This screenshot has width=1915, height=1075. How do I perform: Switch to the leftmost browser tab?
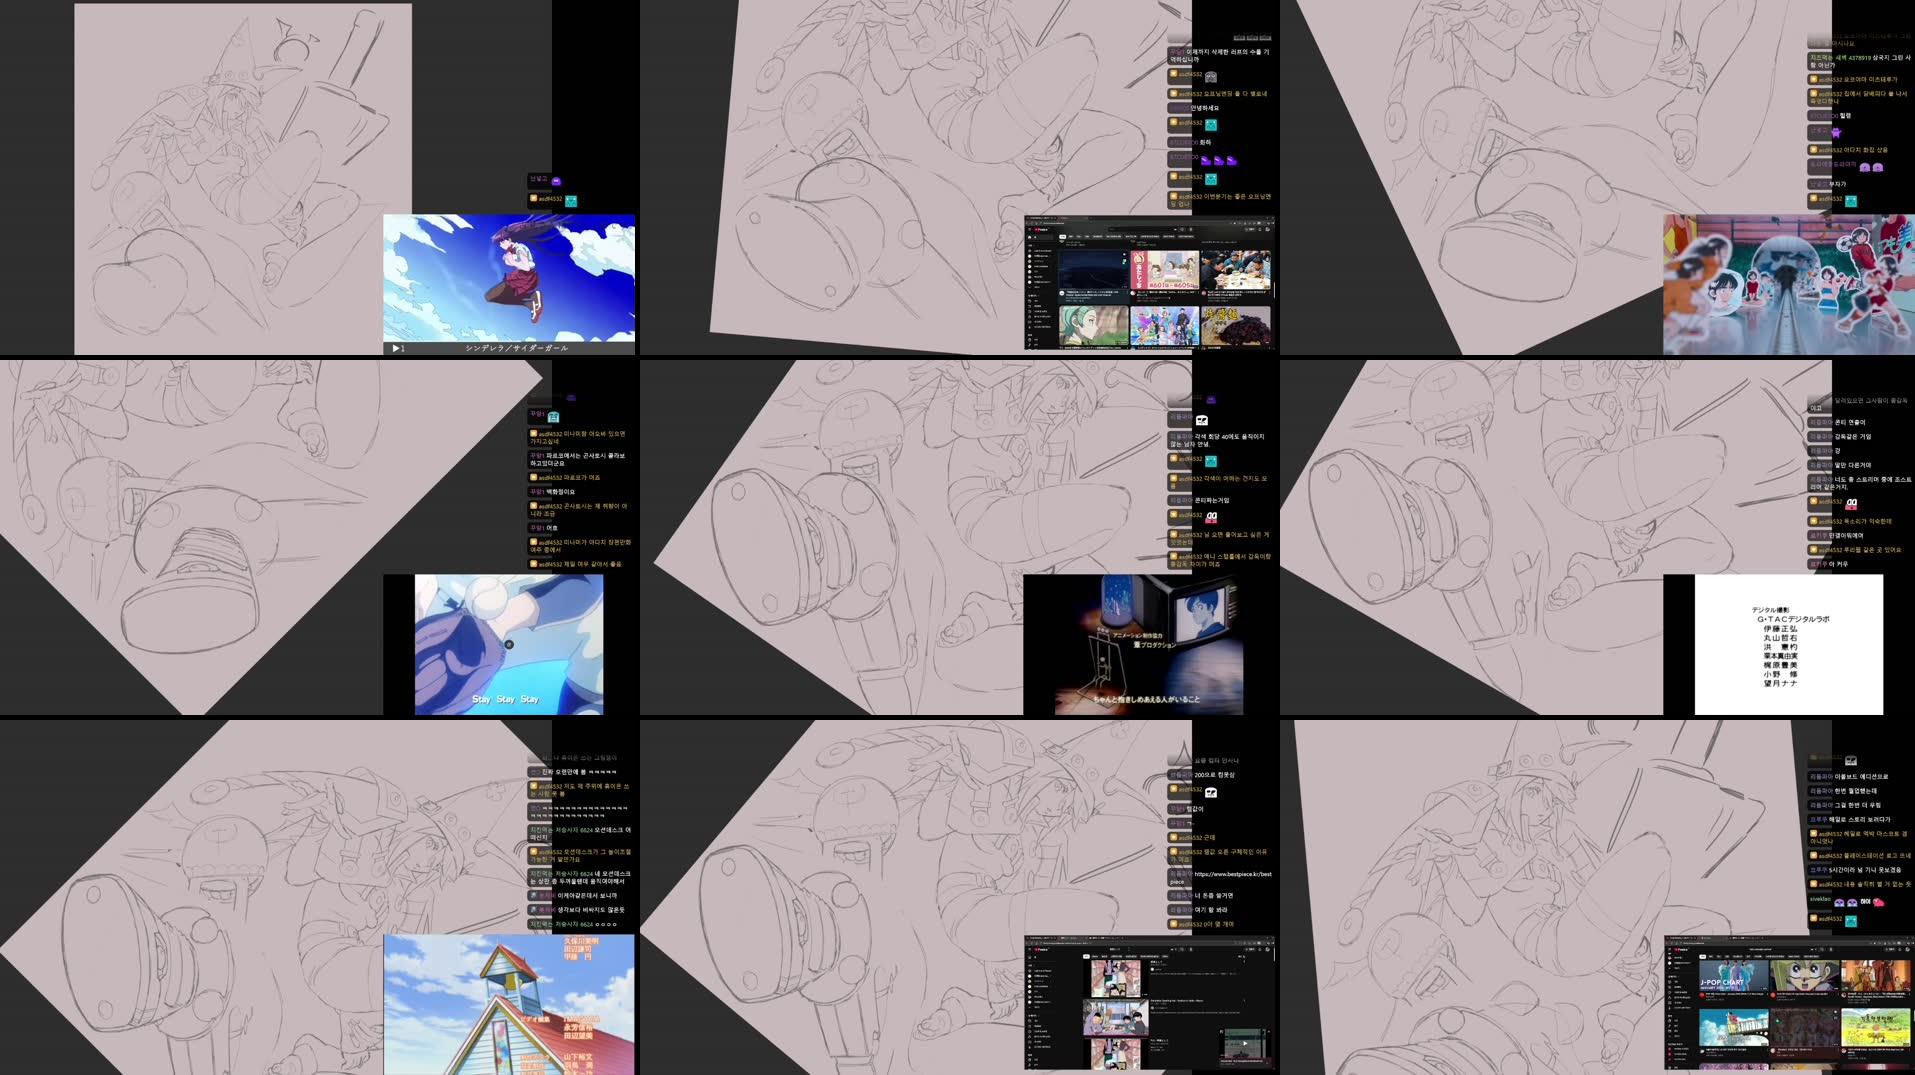coord(1672,938)
